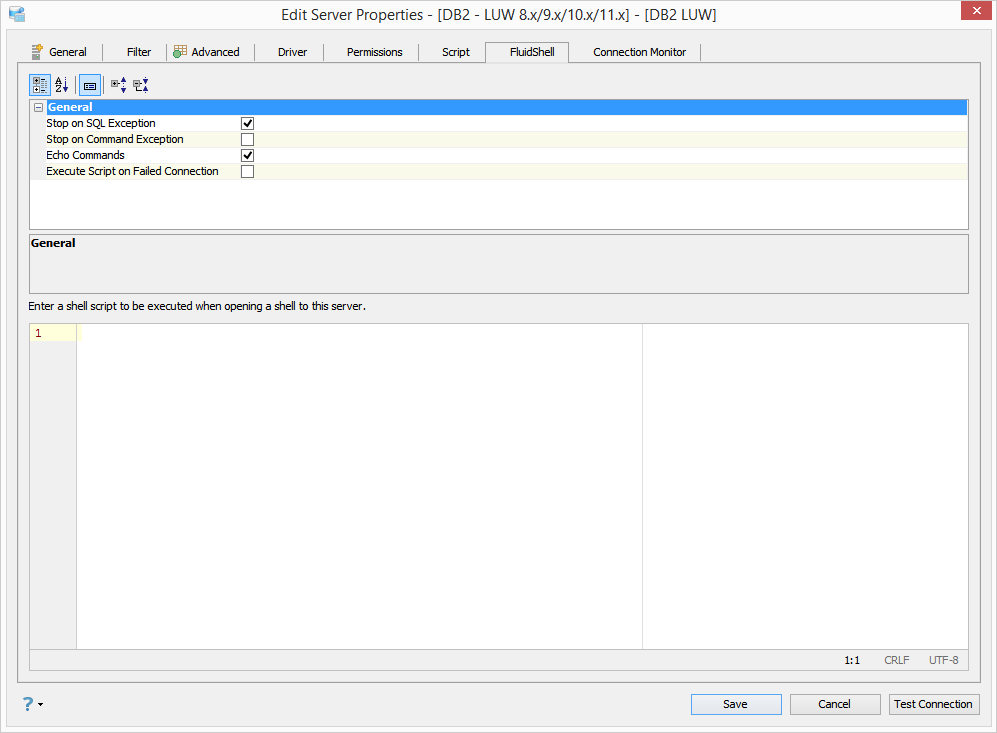997x733 pixels.
Task: Click the General category header row
Action: [x=499, y=107]
